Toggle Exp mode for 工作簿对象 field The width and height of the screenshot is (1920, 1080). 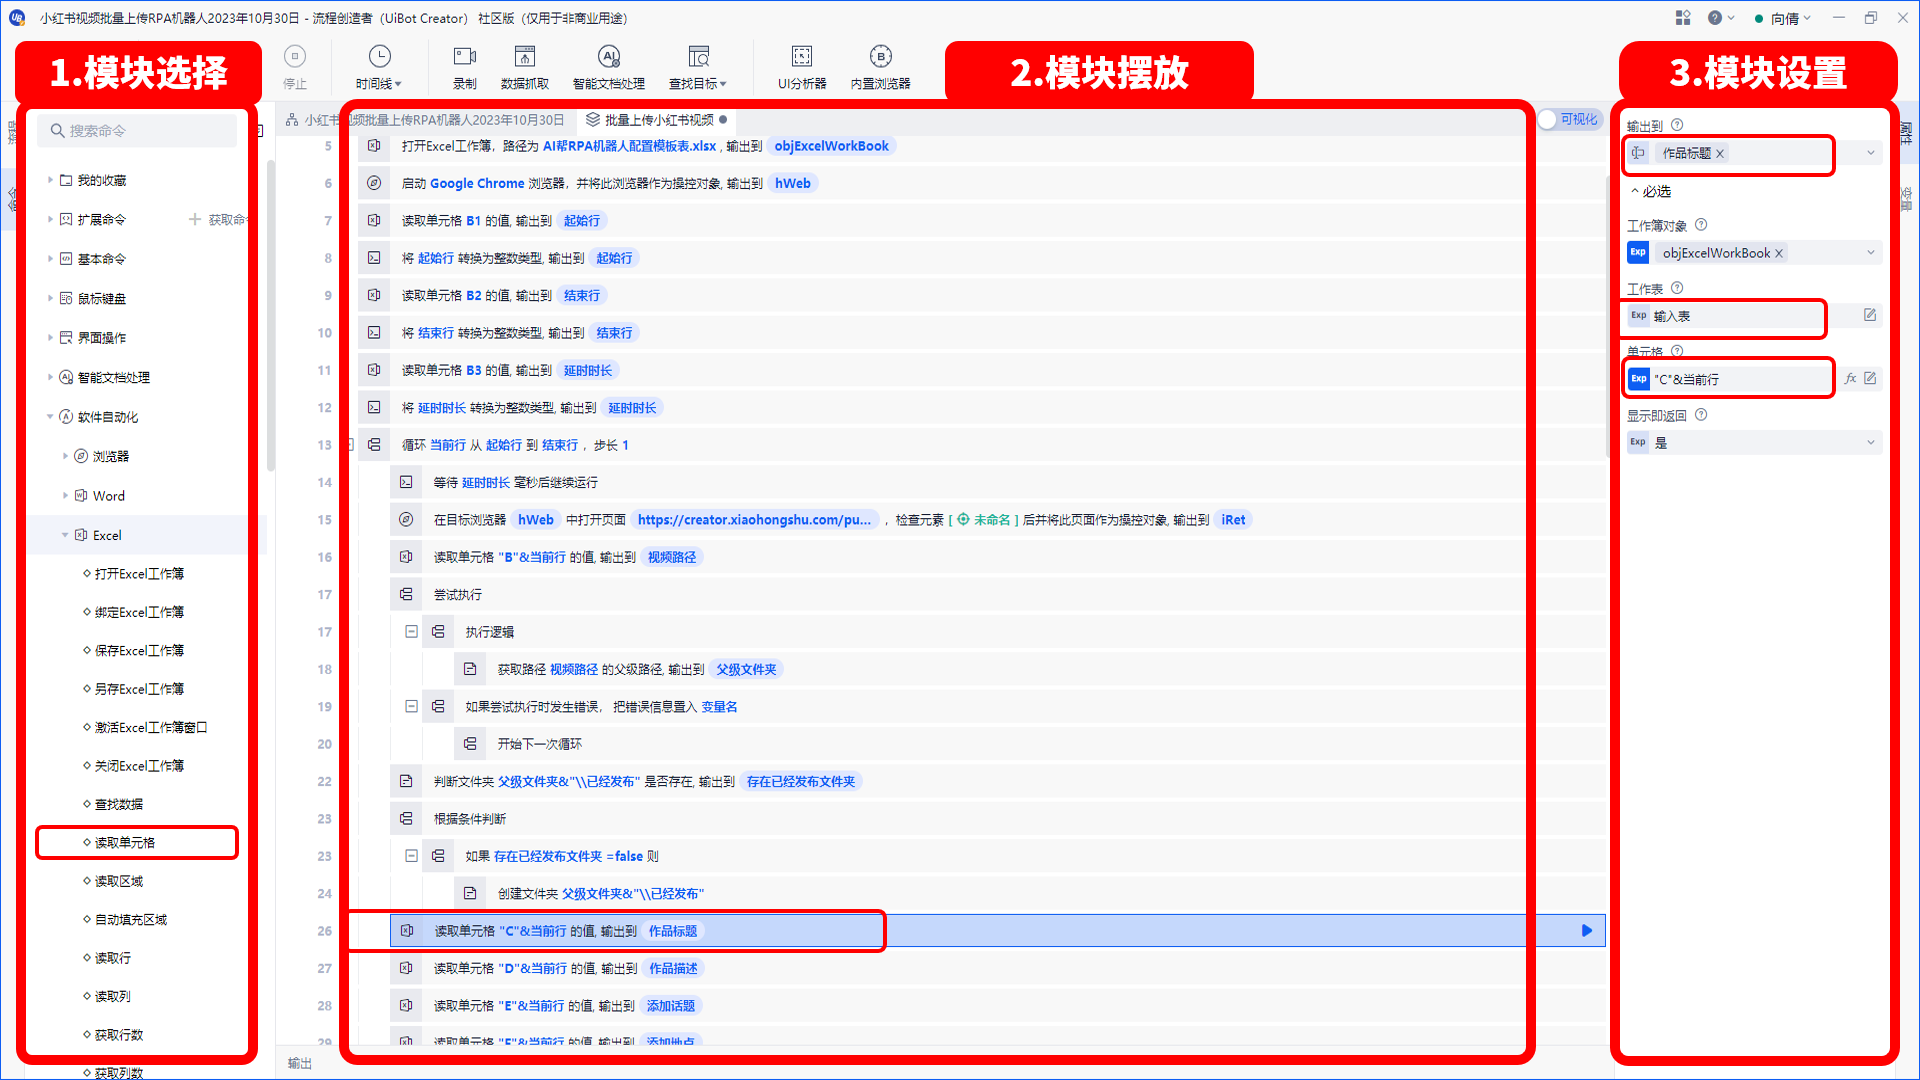(1638, 253)
